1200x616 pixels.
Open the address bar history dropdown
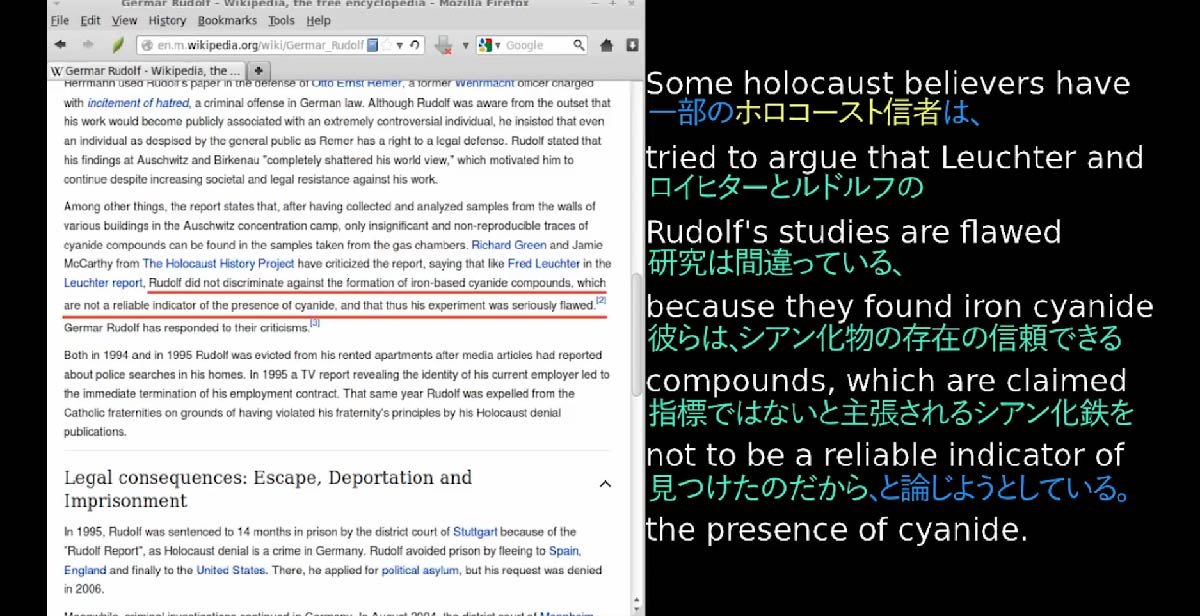click(400, 45)
